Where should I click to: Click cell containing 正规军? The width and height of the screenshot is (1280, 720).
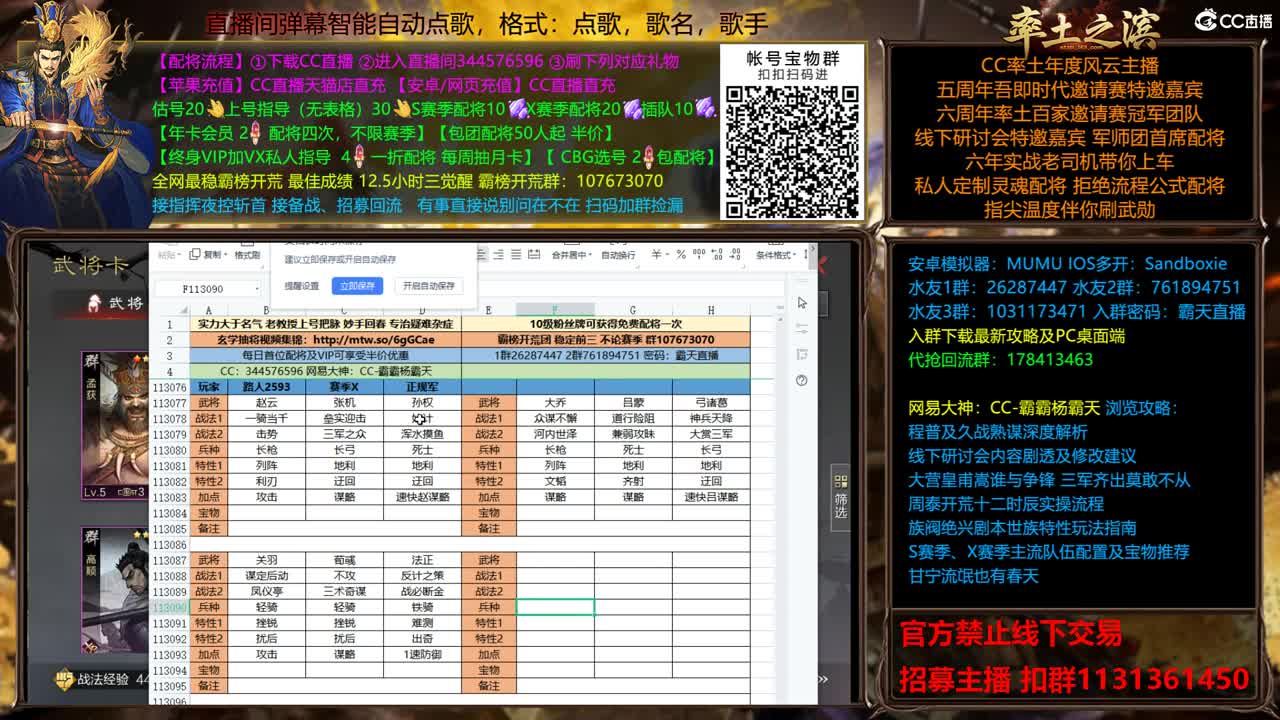(422, 387)
